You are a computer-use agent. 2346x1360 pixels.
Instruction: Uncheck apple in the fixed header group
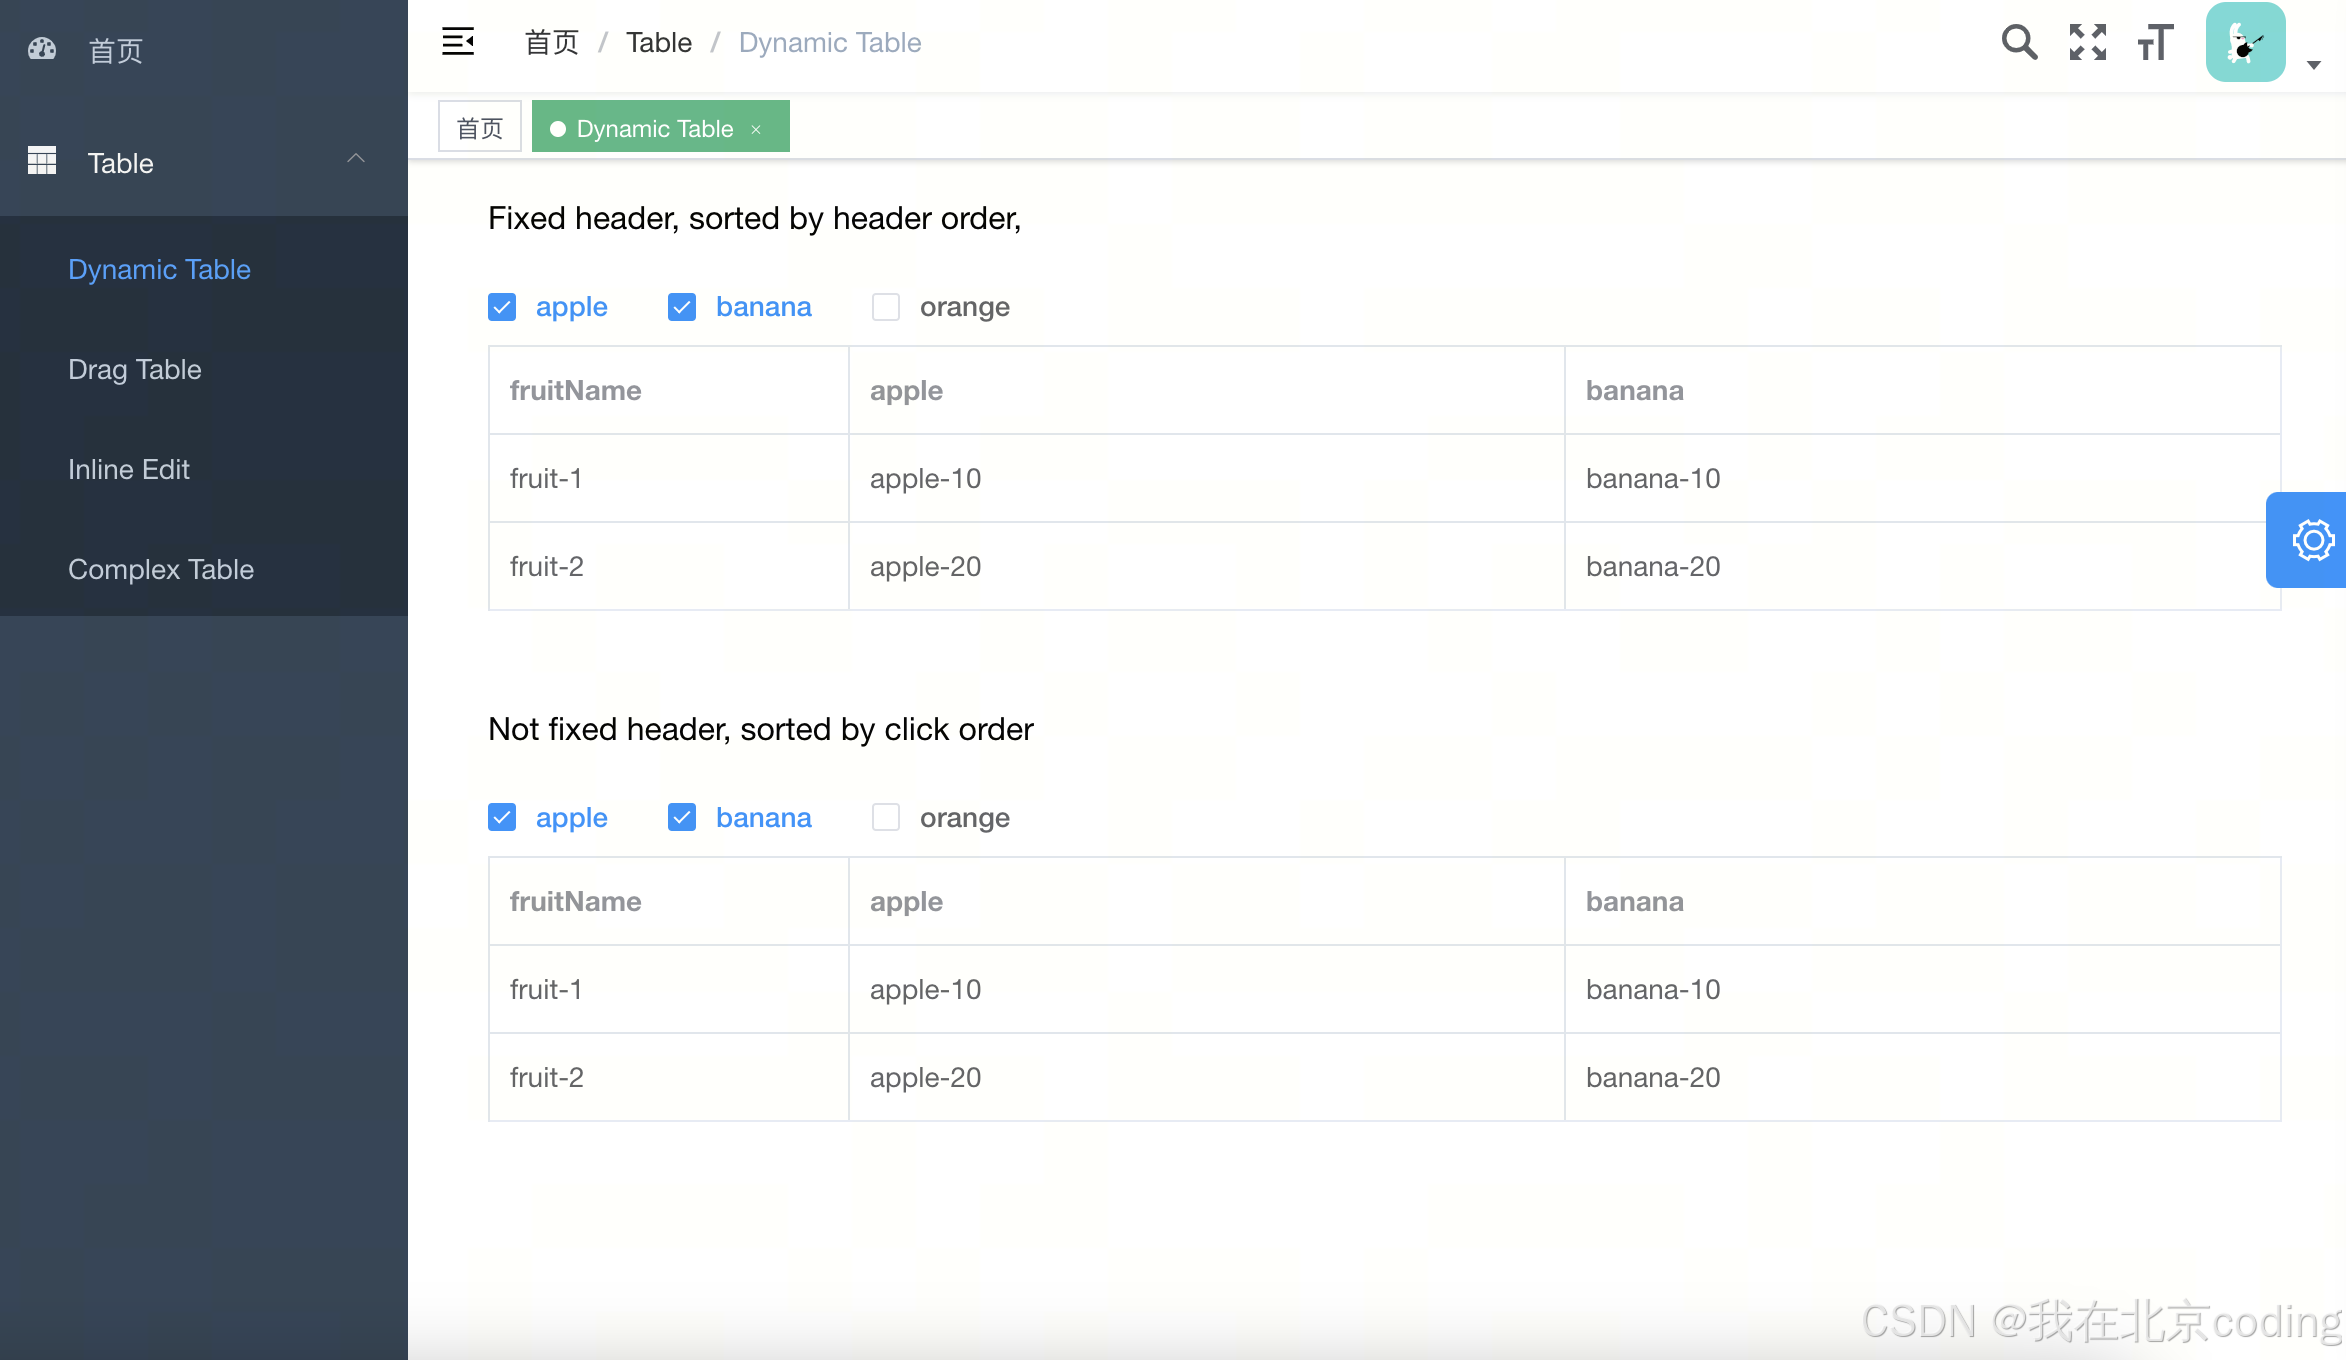[502, 307]
